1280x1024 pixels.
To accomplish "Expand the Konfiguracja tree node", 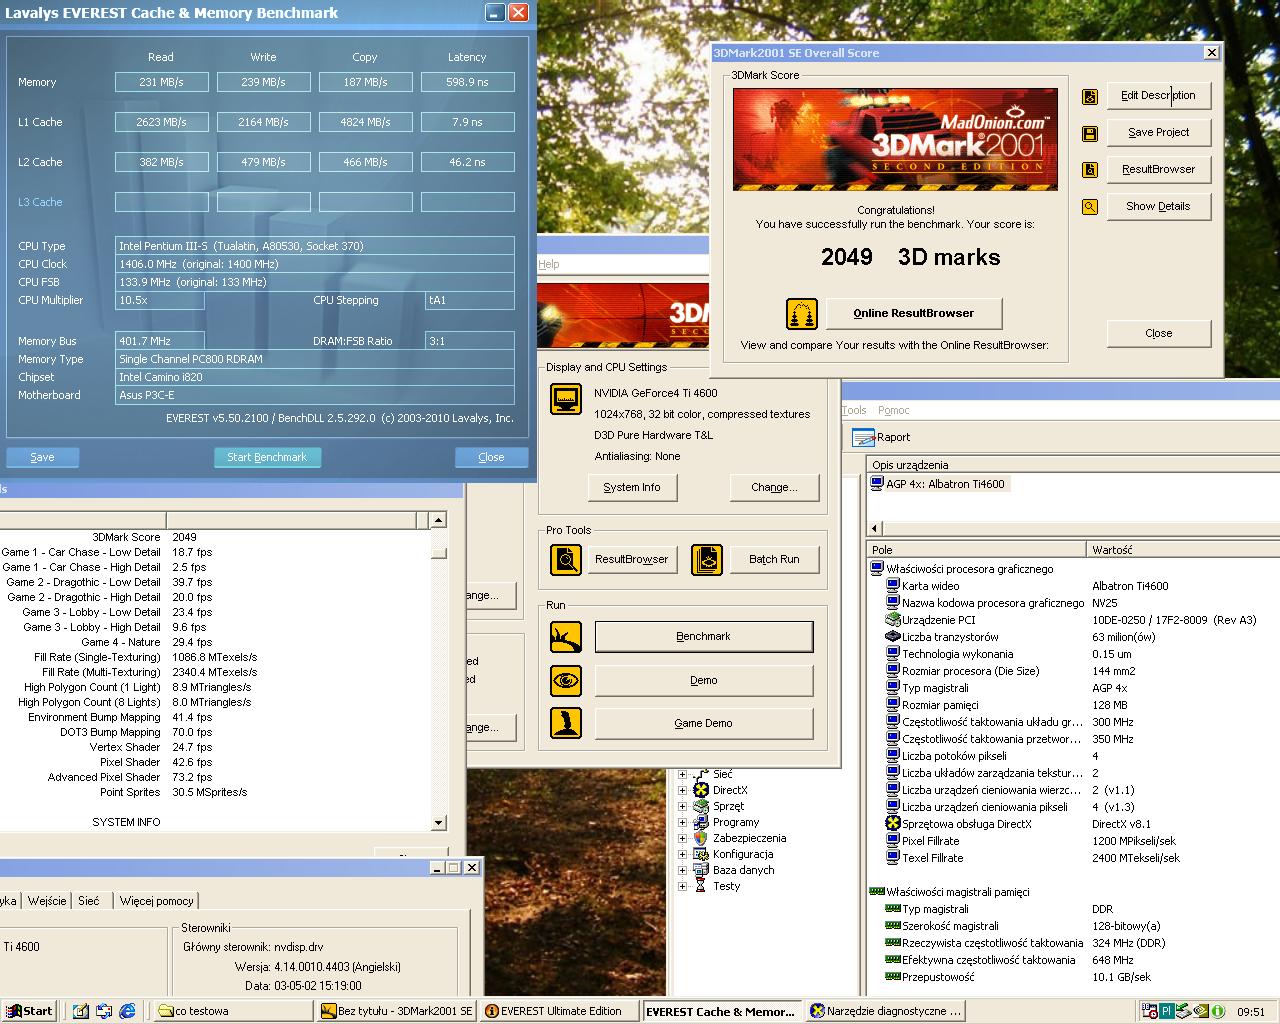I will 683,854.
